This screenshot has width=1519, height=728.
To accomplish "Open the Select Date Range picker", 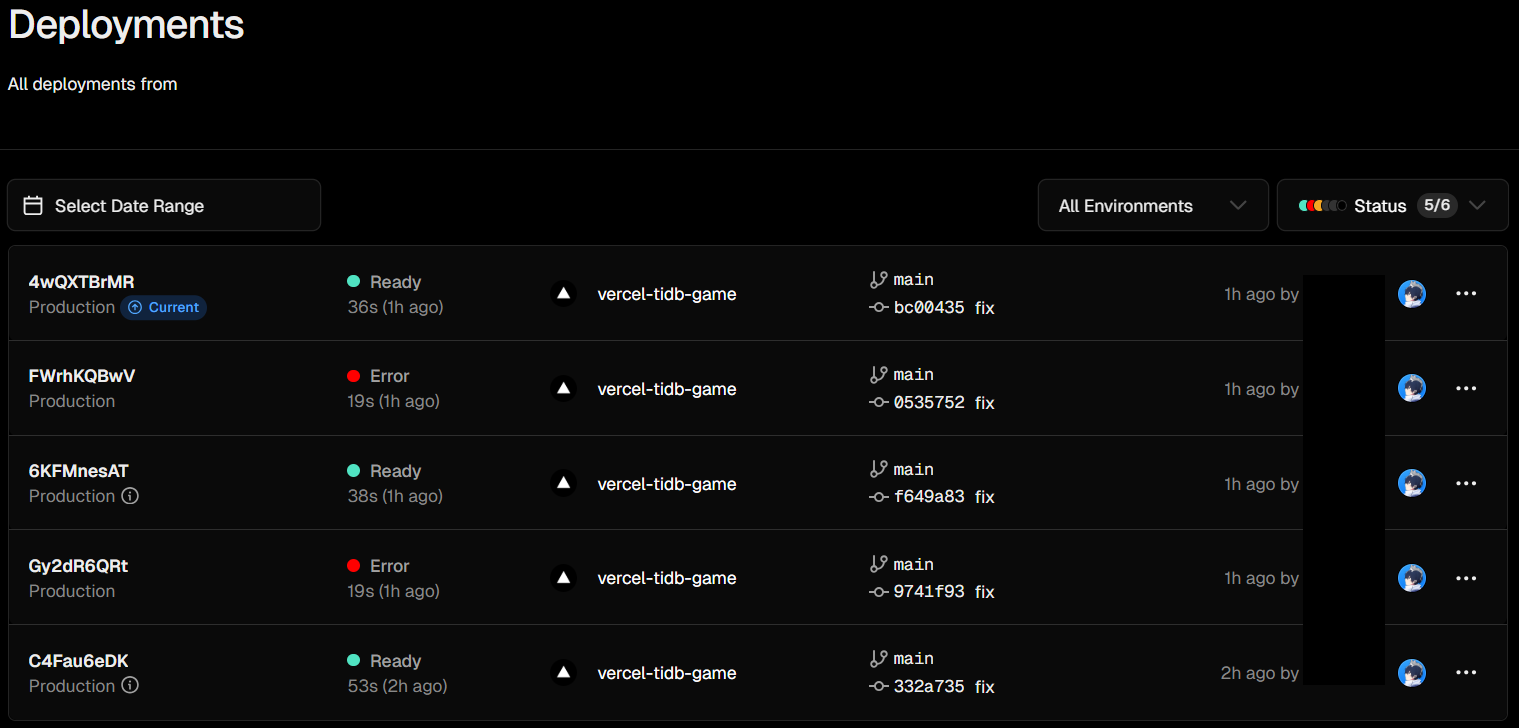I will coord(164,205).
